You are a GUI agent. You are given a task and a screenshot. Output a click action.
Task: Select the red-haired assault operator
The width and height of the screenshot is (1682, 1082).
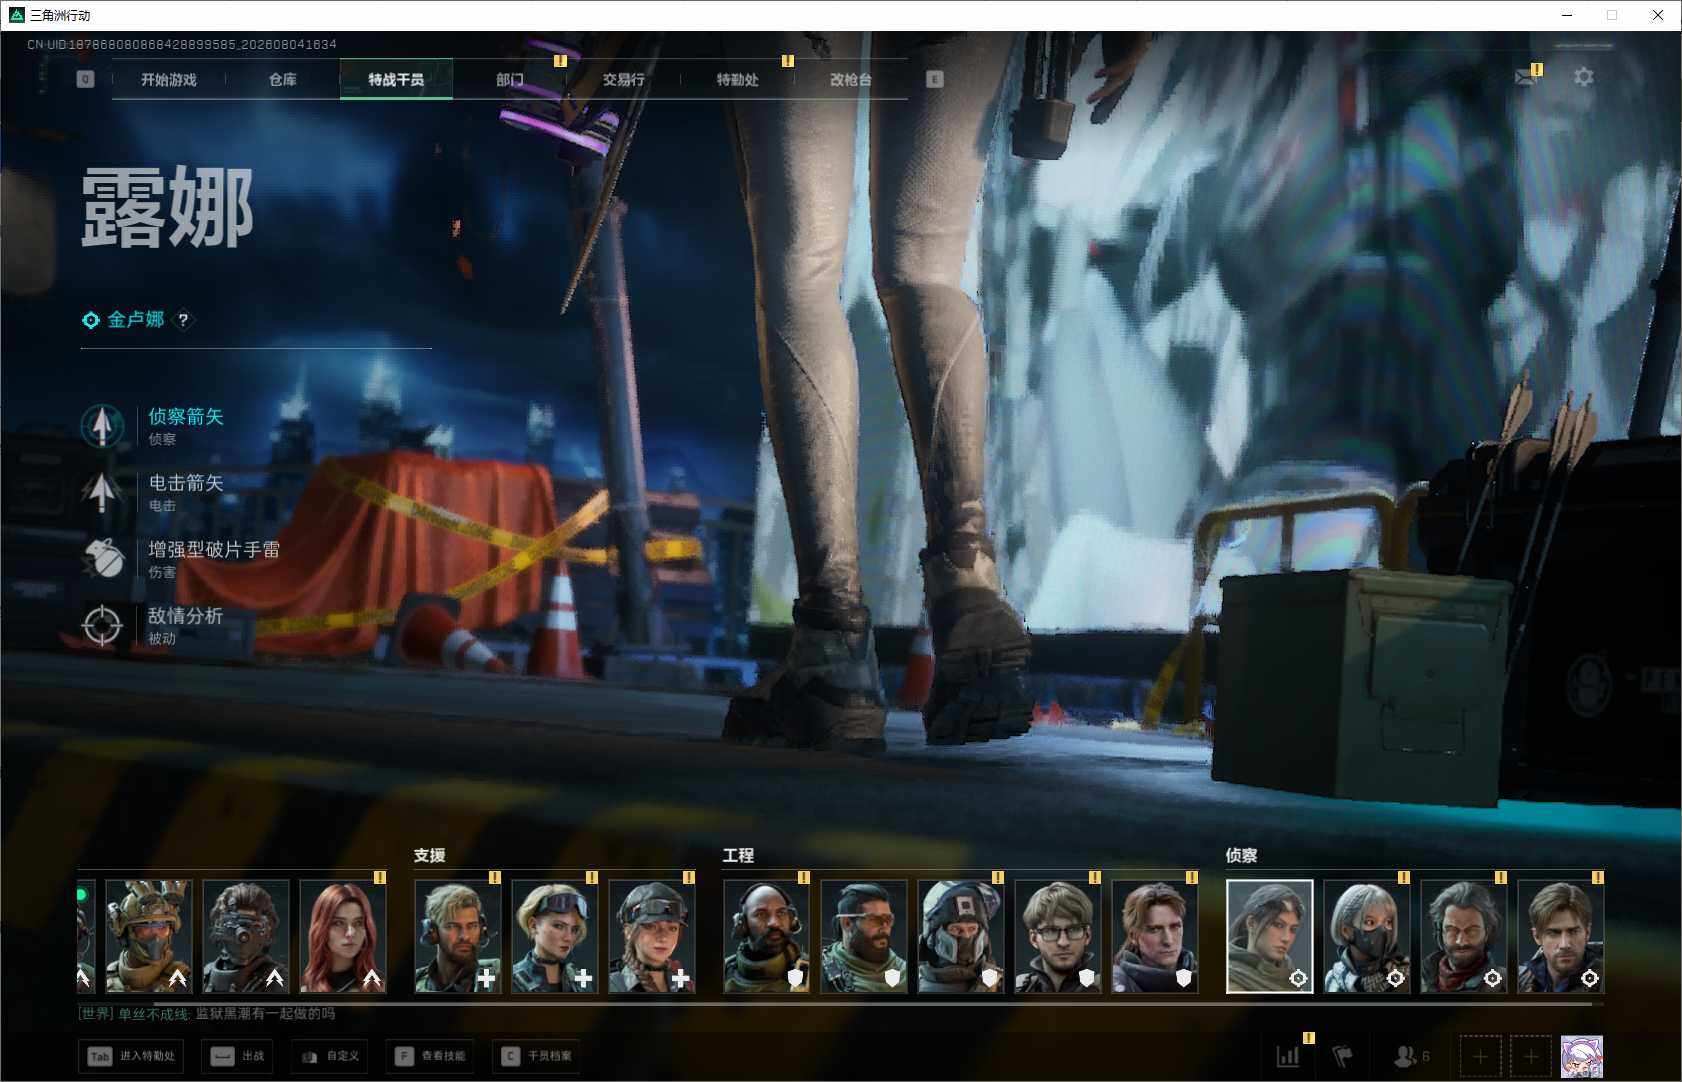coord(343,936)
